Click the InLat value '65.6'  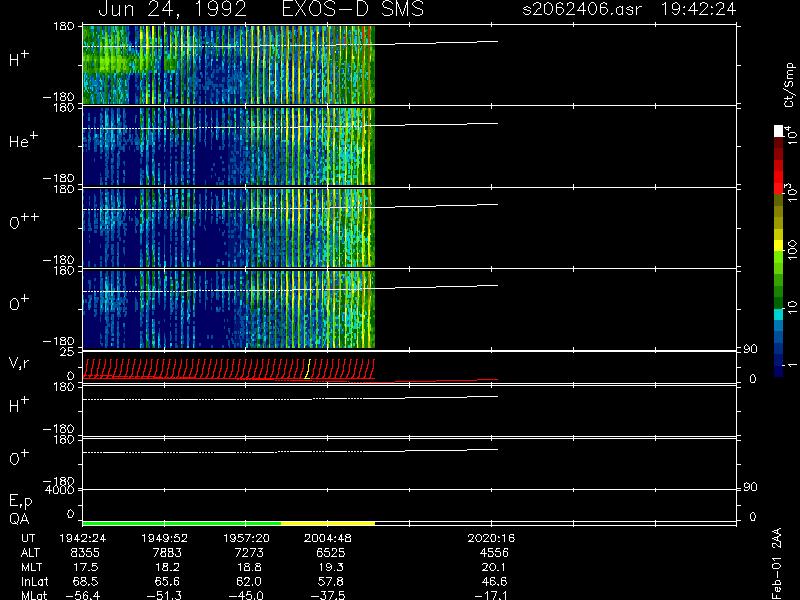coord(168,581)
